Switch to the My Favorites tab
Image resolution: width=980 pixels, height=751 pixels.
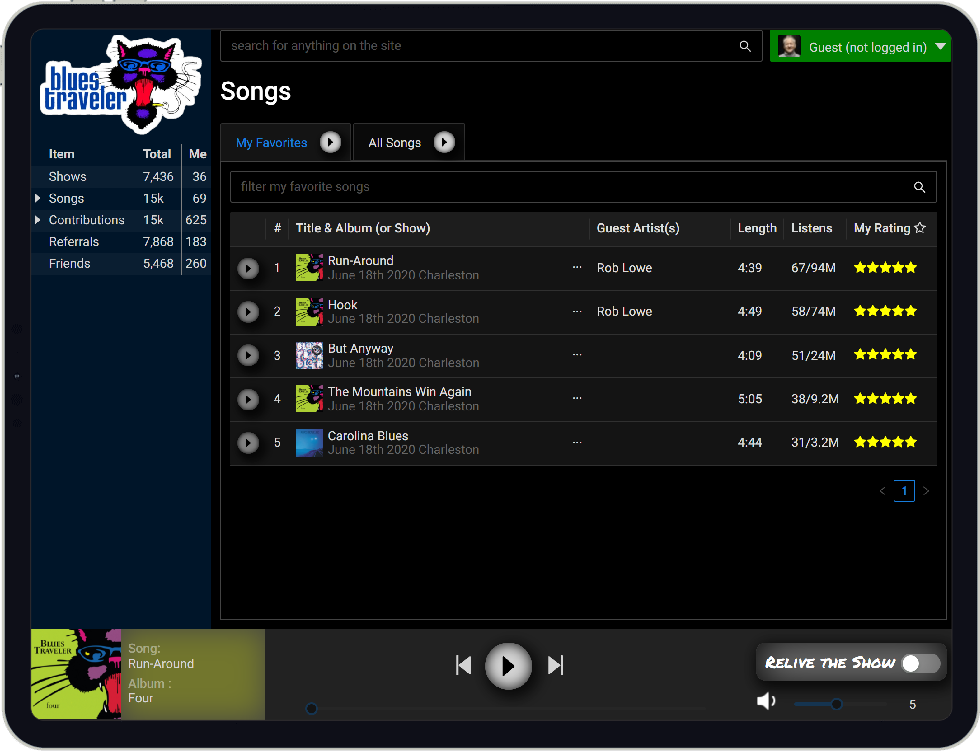pos(271,143)
